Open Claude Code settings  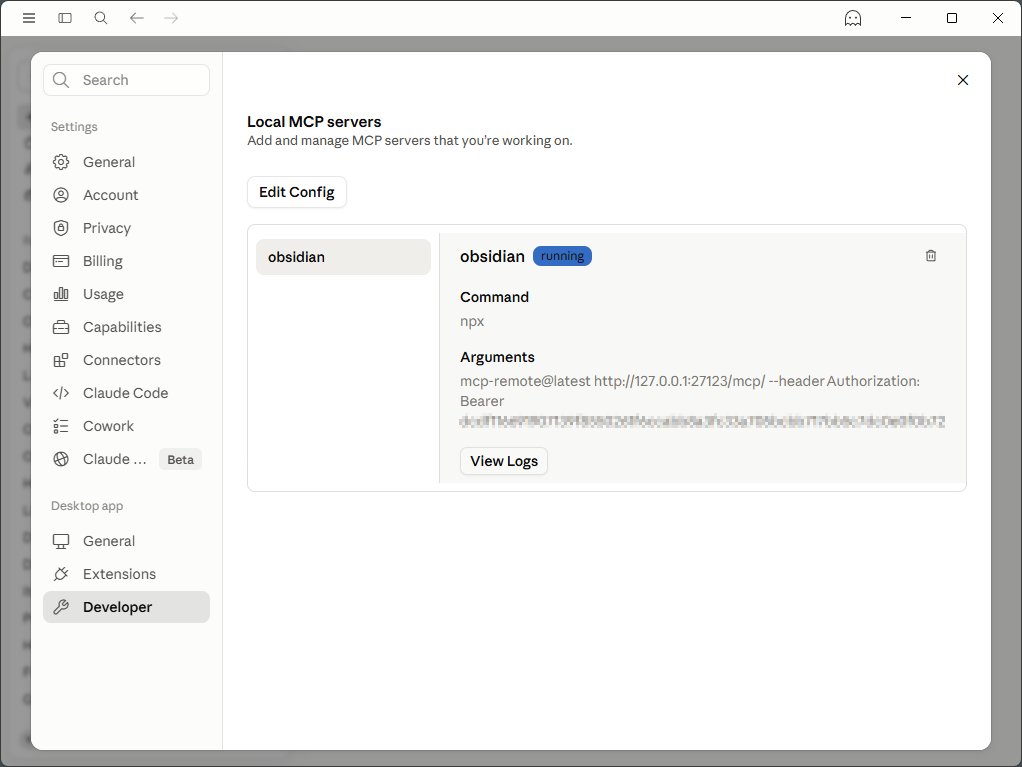(x=126, y=394)
